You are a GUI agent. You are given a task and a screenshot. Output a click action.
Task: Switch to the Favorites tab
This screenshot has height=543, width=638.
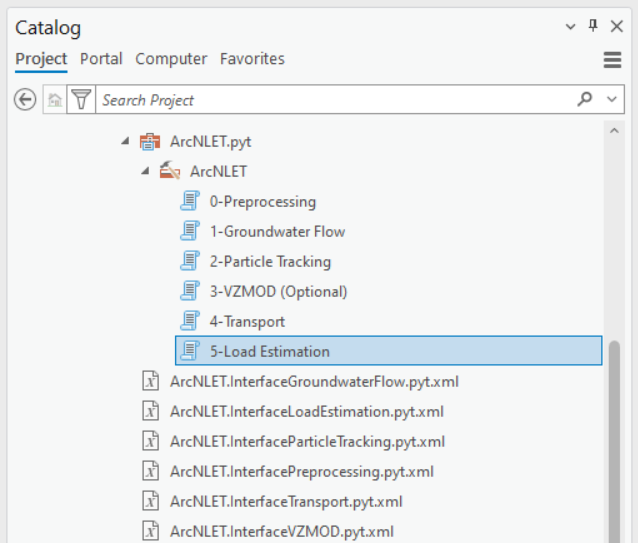(252, 59)
